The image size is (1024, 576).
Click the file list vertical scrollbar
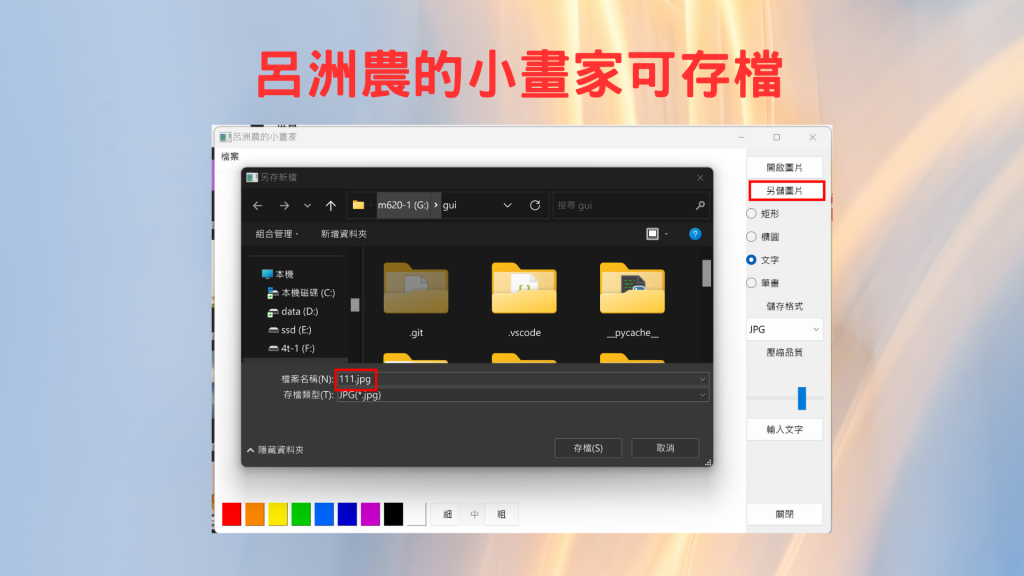[x=706, y=273]
